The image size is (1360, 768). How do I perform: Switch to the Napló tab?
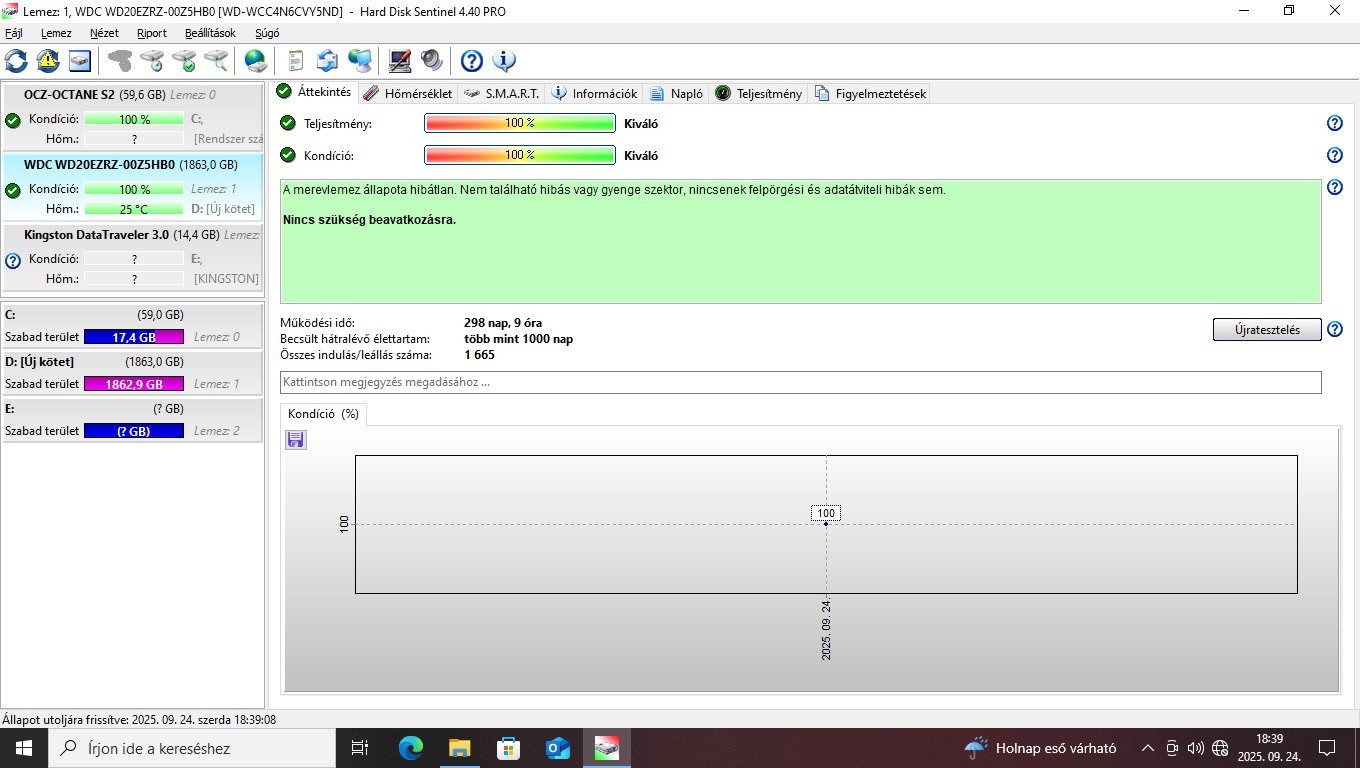(x=676, y=93)
